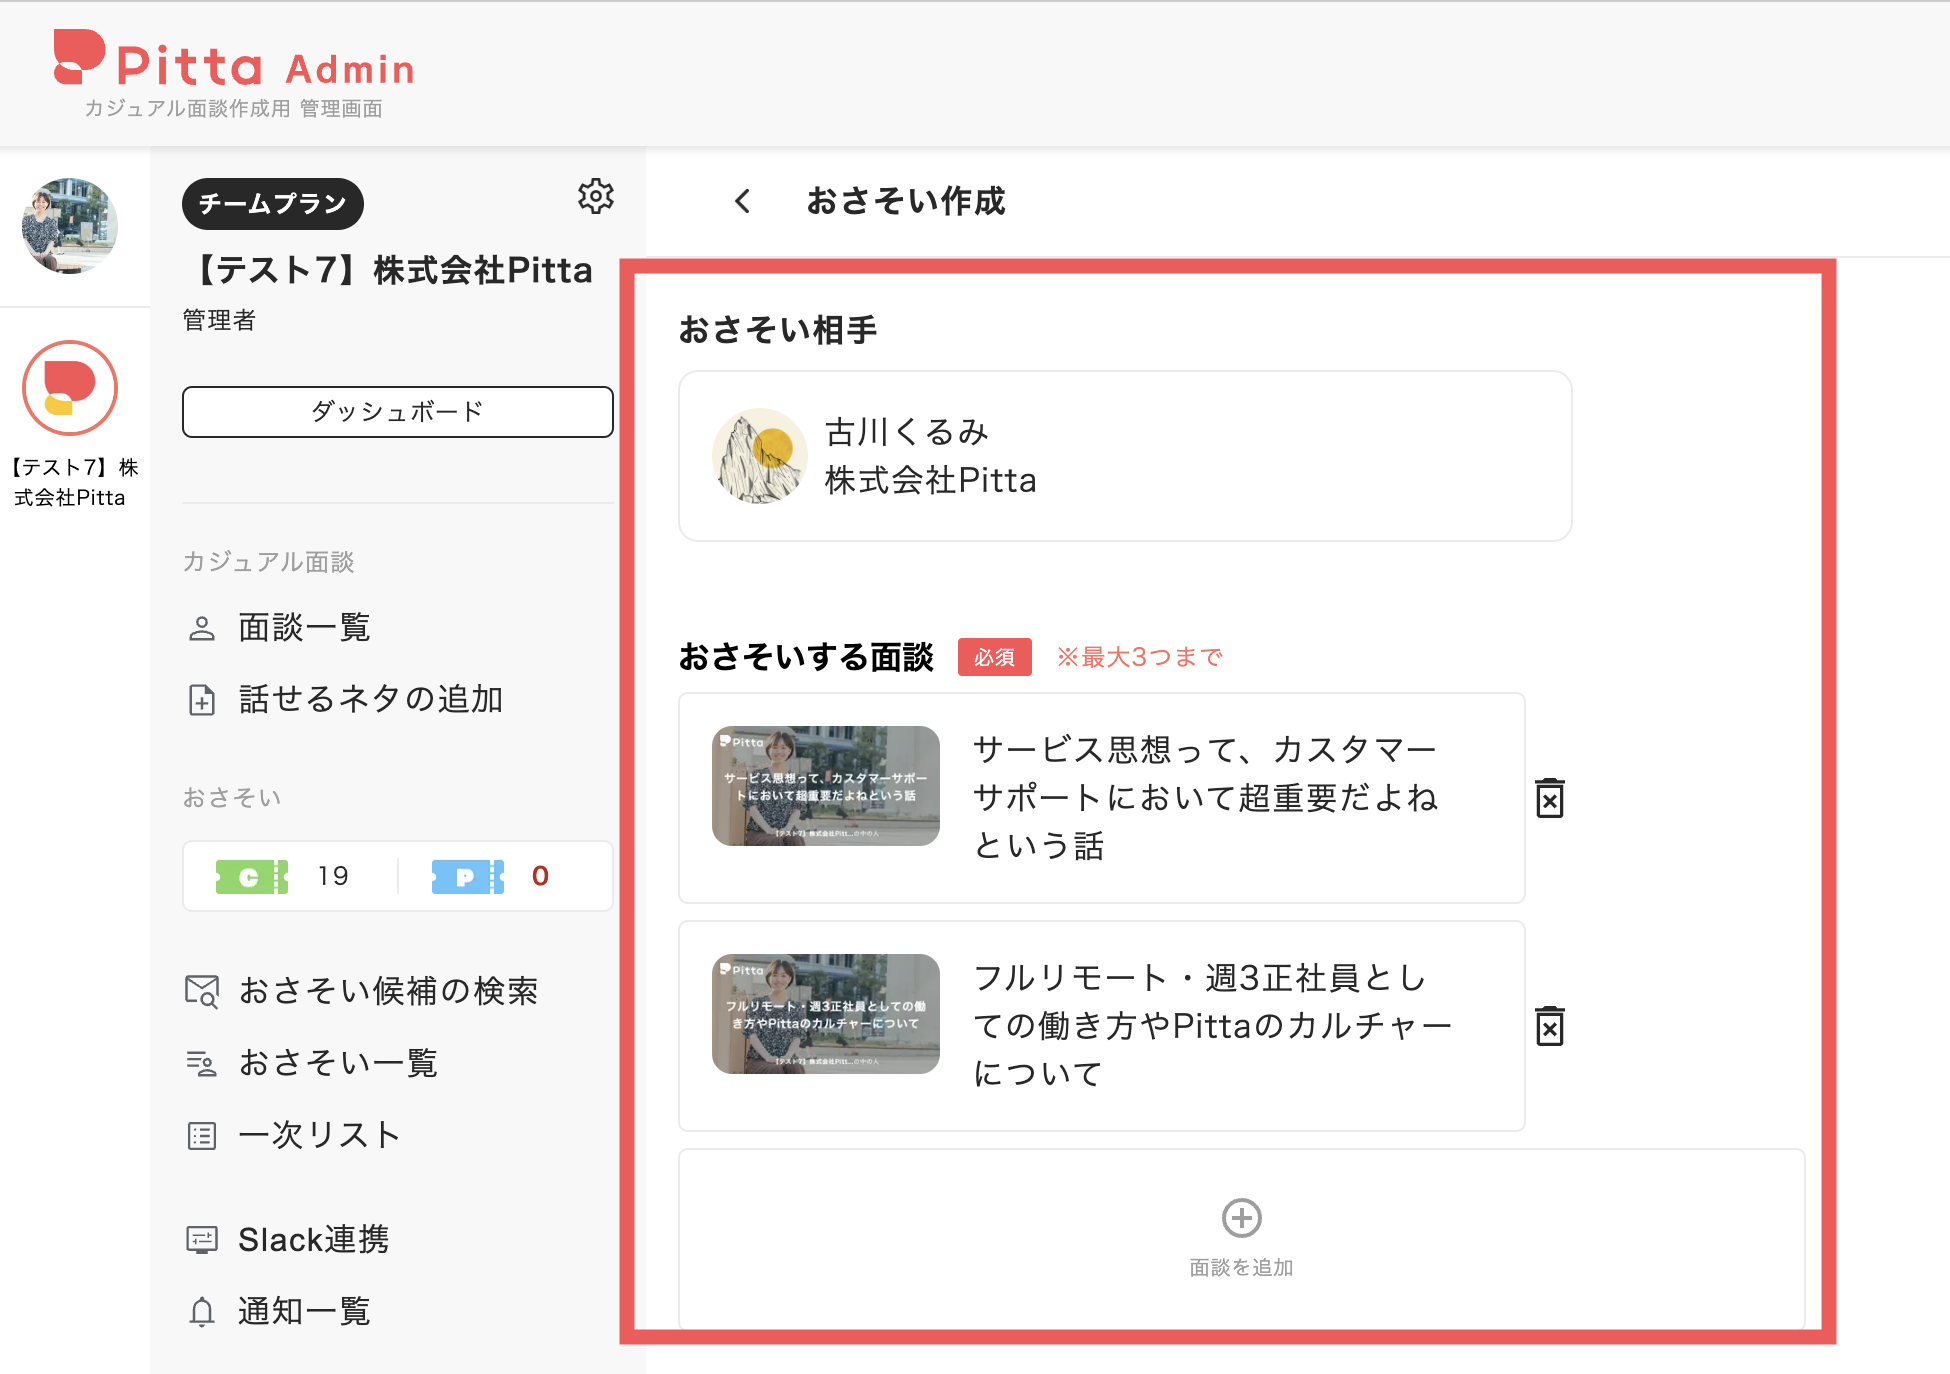Open 話せるネタの追加 menu item
The image size is (1950, 1374).
(x=371, y=699)
